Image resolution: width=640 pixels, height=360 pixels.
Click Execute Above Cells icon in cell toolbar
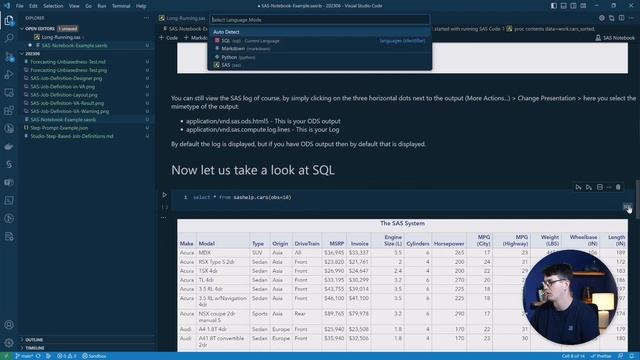(x=578, y=187)
